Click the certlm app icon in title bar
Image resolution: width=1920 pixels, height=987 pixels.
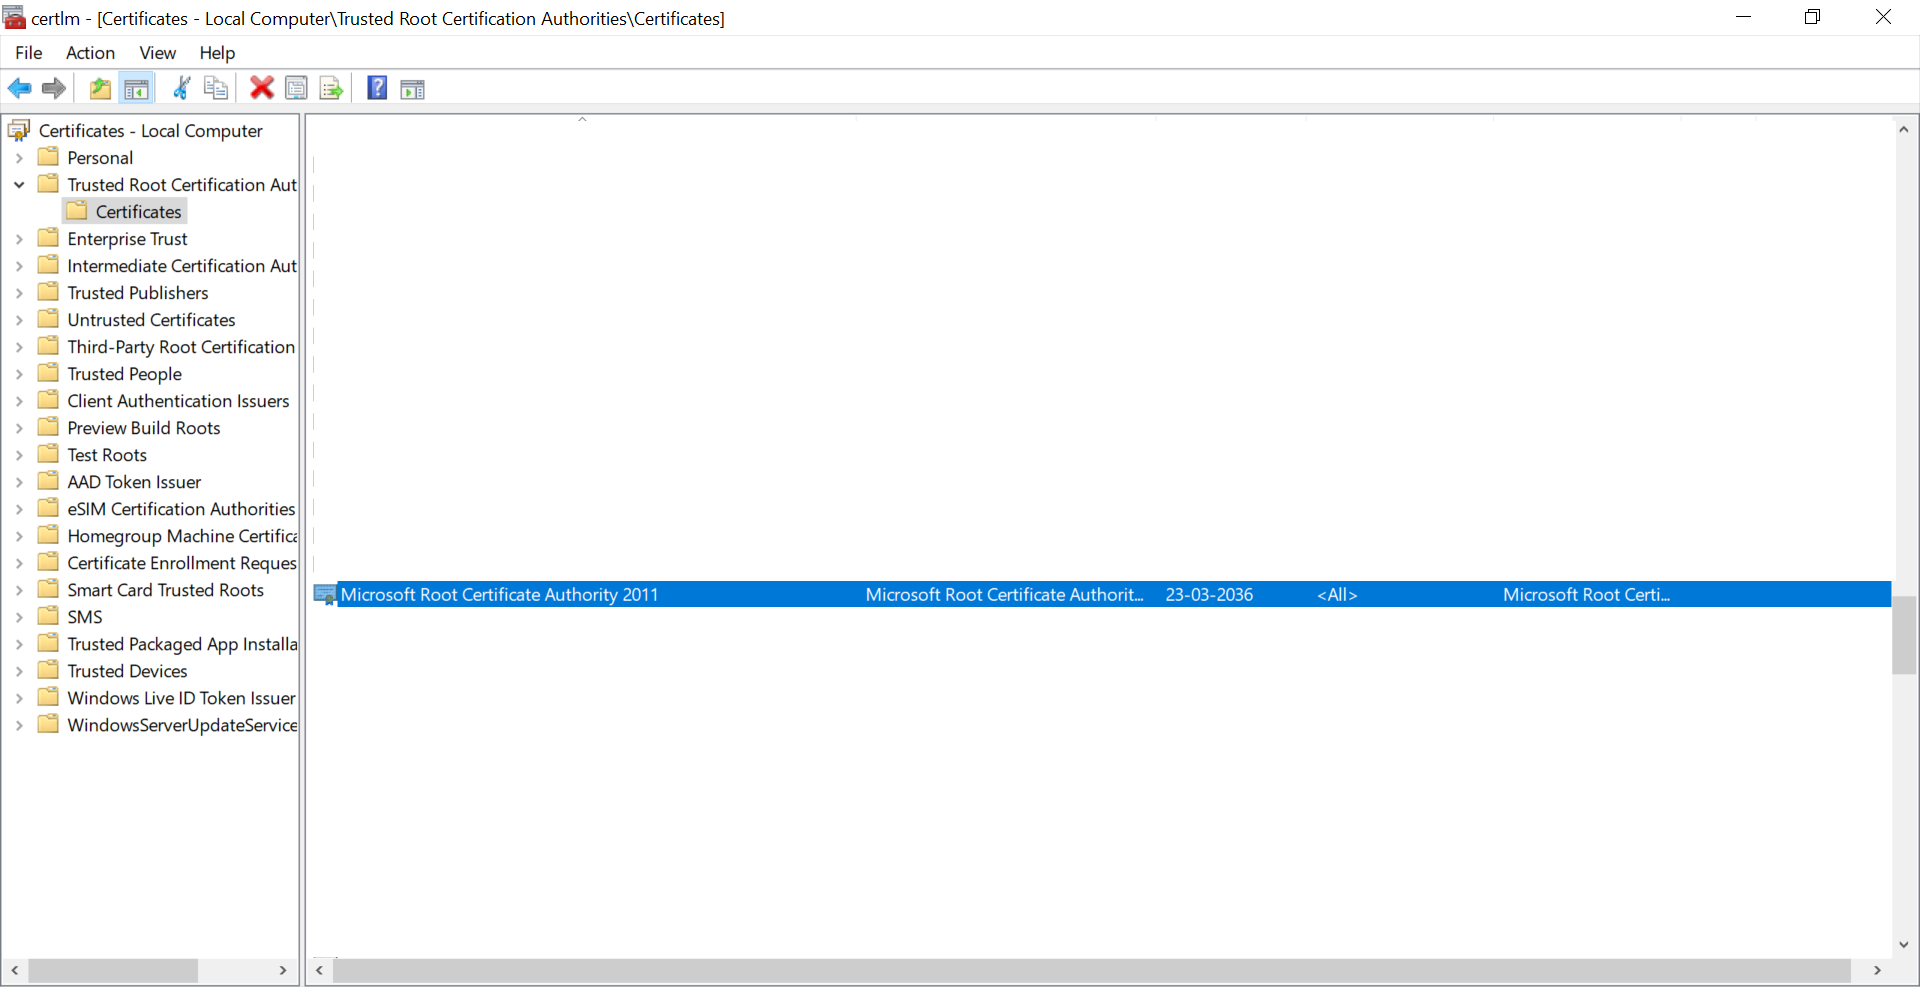(x=14, y=18)
